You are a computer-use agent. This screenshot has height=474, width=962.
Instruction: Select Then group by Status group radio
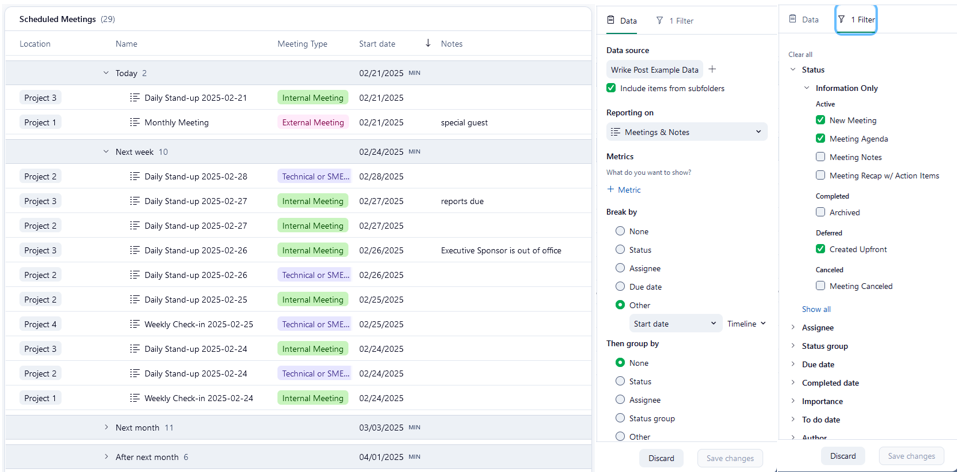pos(620,418)
